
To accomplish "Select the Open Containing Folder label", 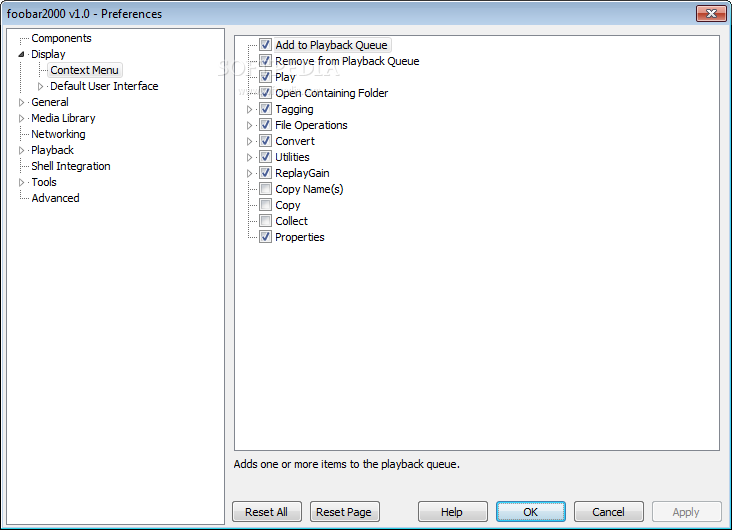I will tap(331, 93).
